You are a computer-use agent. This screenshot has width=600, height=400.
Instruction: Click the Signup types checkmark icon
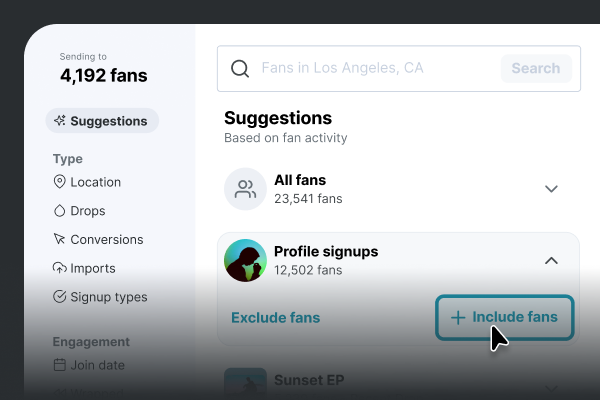pos(59,297)
